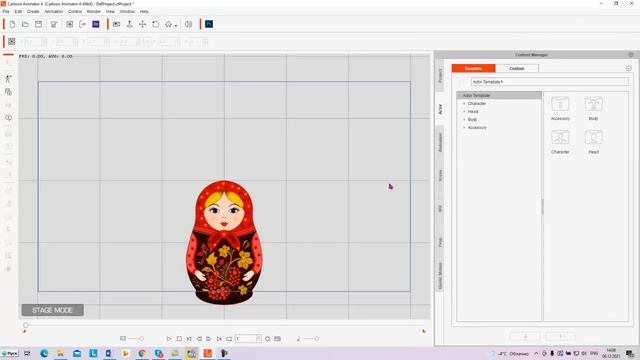Open the timeline settings icon
Image resolution: width=640 pixels, height=360 pixels.
pos(267,339)
